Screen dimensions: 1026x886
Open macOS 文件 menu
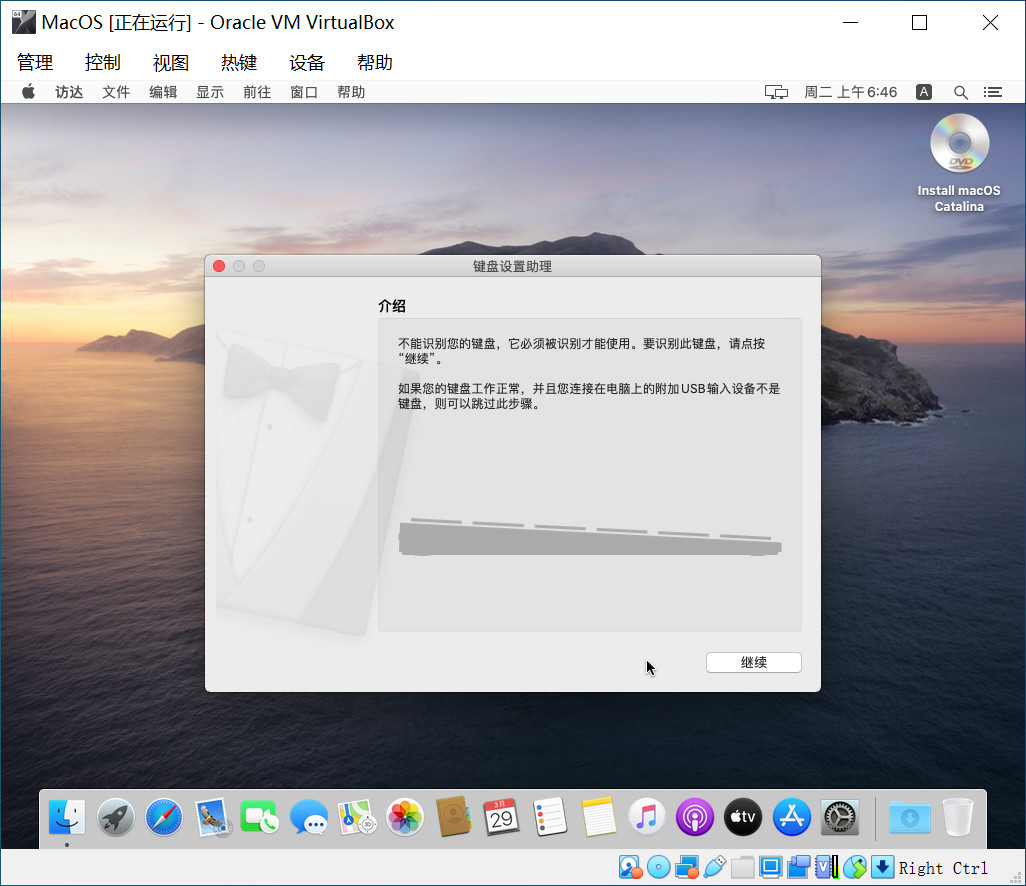pyautogui.click(x=116, y=92)
